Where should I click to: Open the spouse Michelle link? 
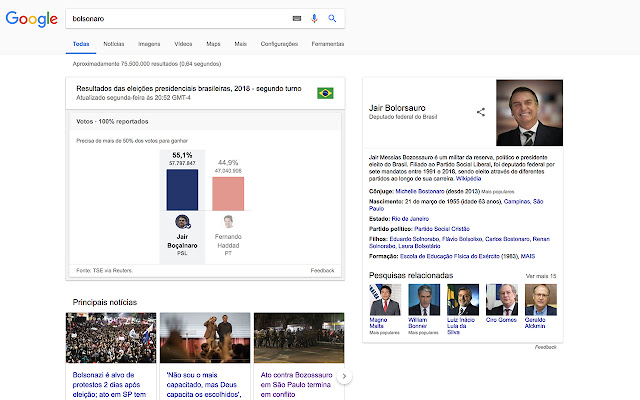click(420, 191)
